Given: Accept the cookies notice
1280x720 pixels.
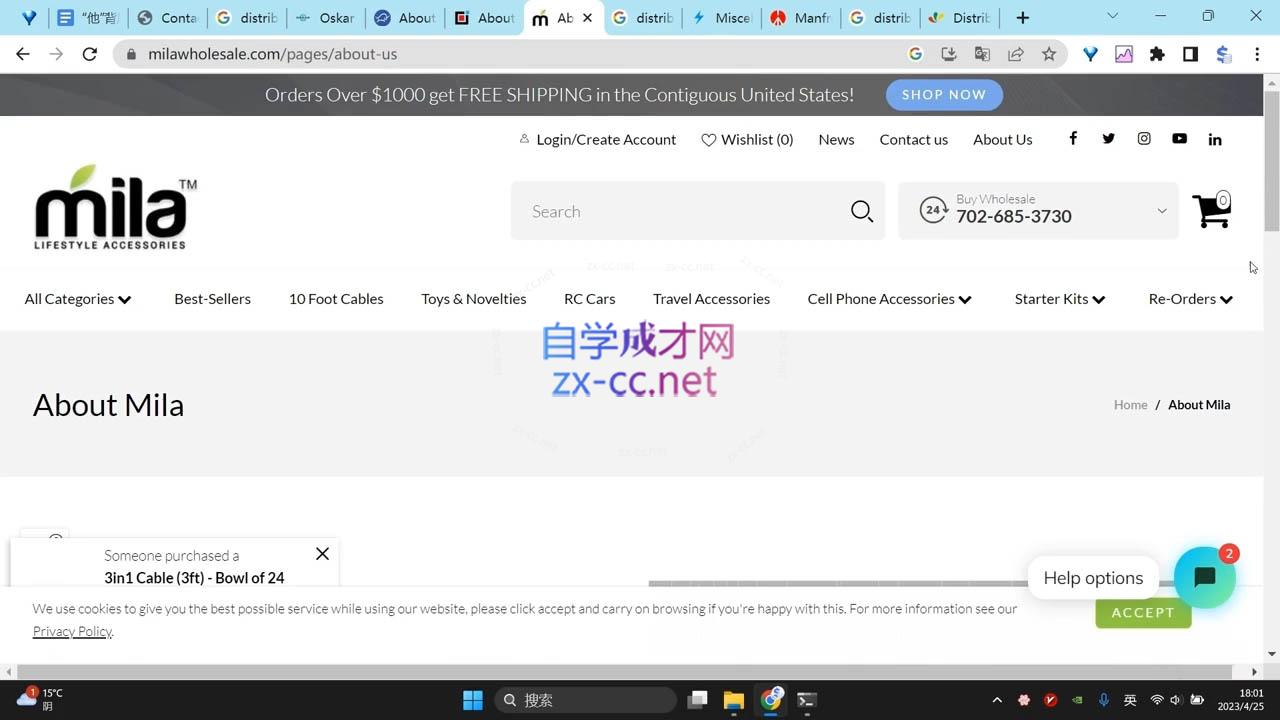Looking at the screenshot, I should coord(1143,612).
